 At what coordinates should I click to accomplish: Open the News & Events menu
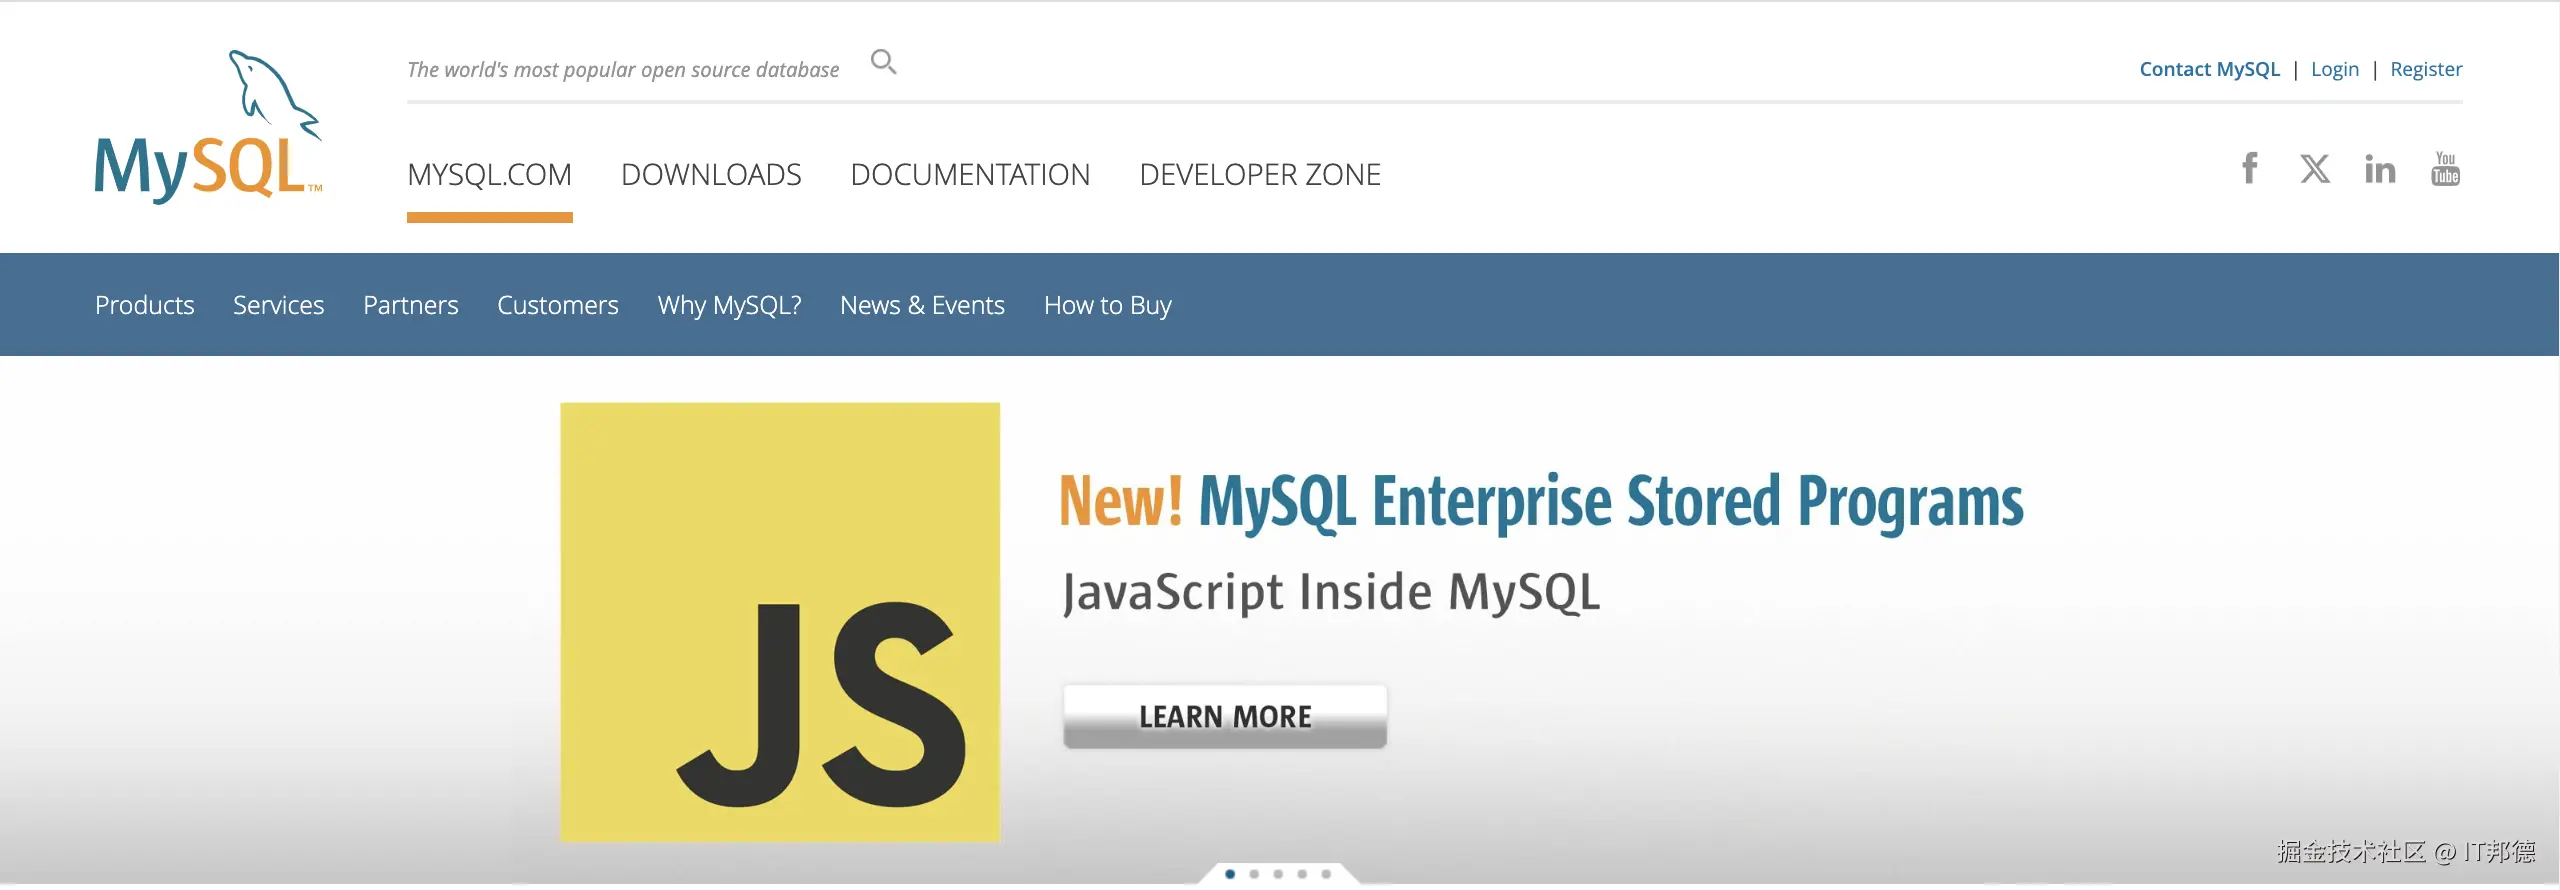coord(922,305)
